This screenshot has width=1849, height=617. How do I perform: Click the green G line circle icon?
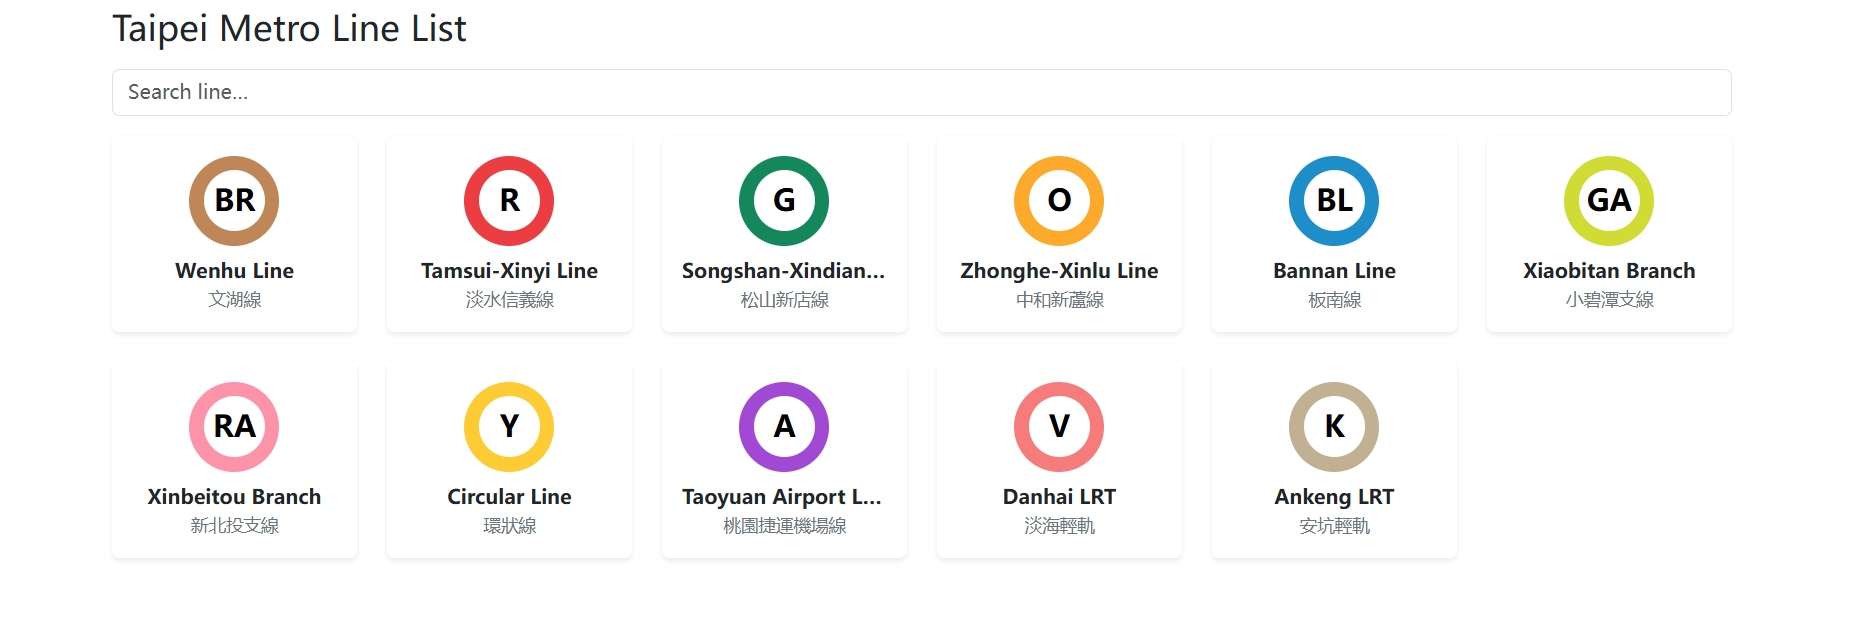point(784,200)
